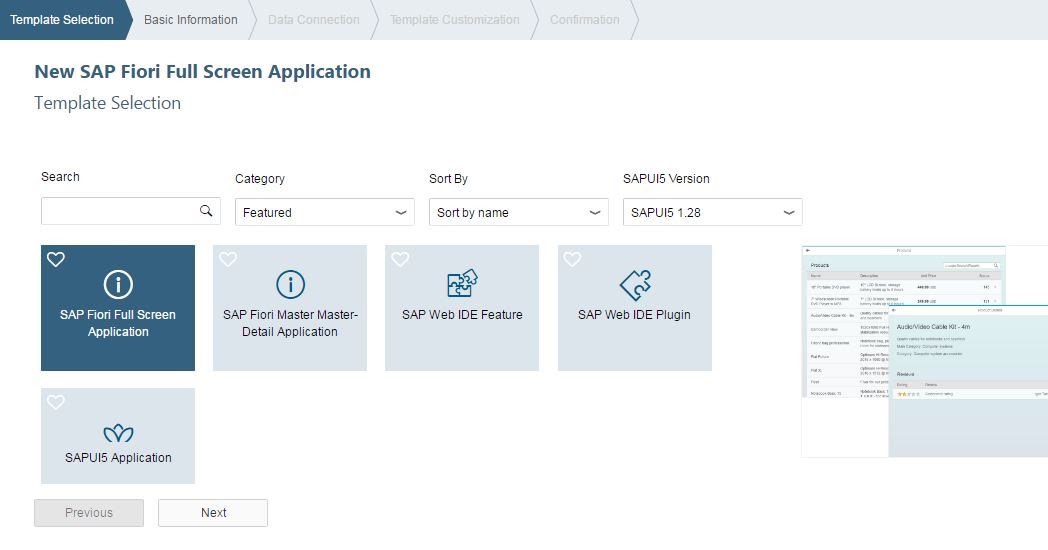Focus the template Search input field

[120, 211]
